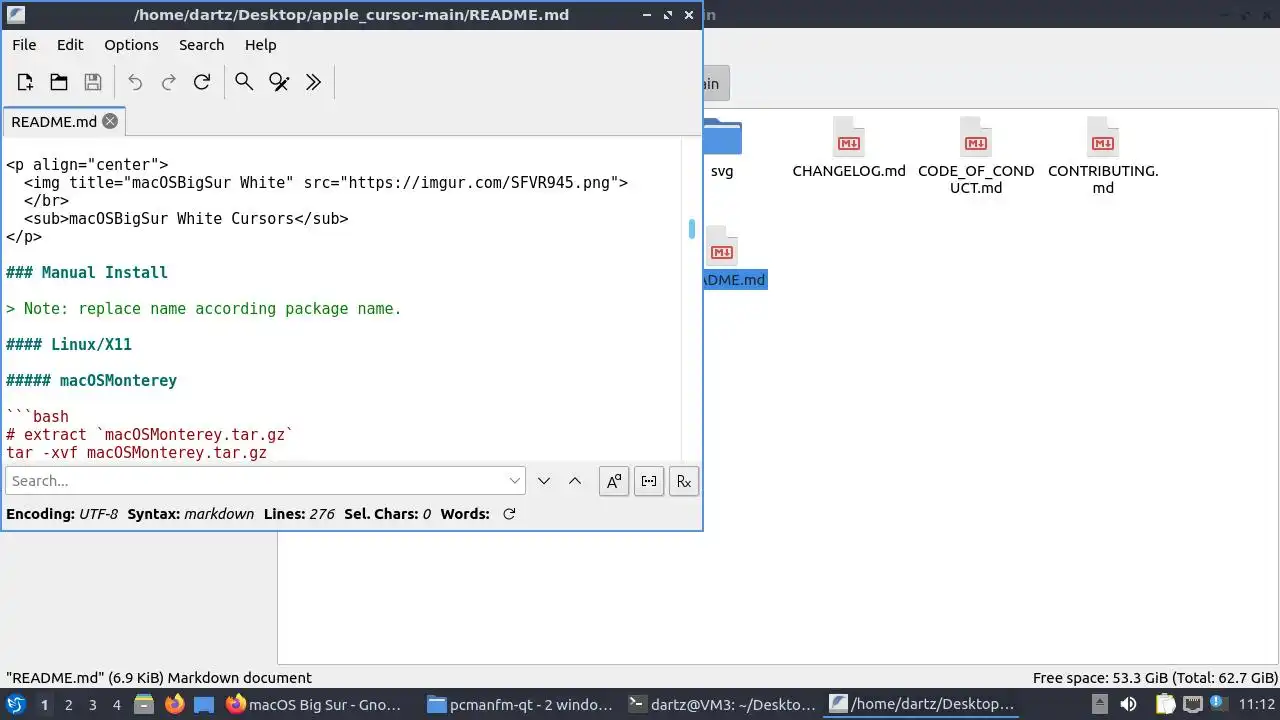Click the 'tar -xvf macOSMonterey.tar.gz' line
Viewport: 1280px width, 720px height.
[136, 452]
